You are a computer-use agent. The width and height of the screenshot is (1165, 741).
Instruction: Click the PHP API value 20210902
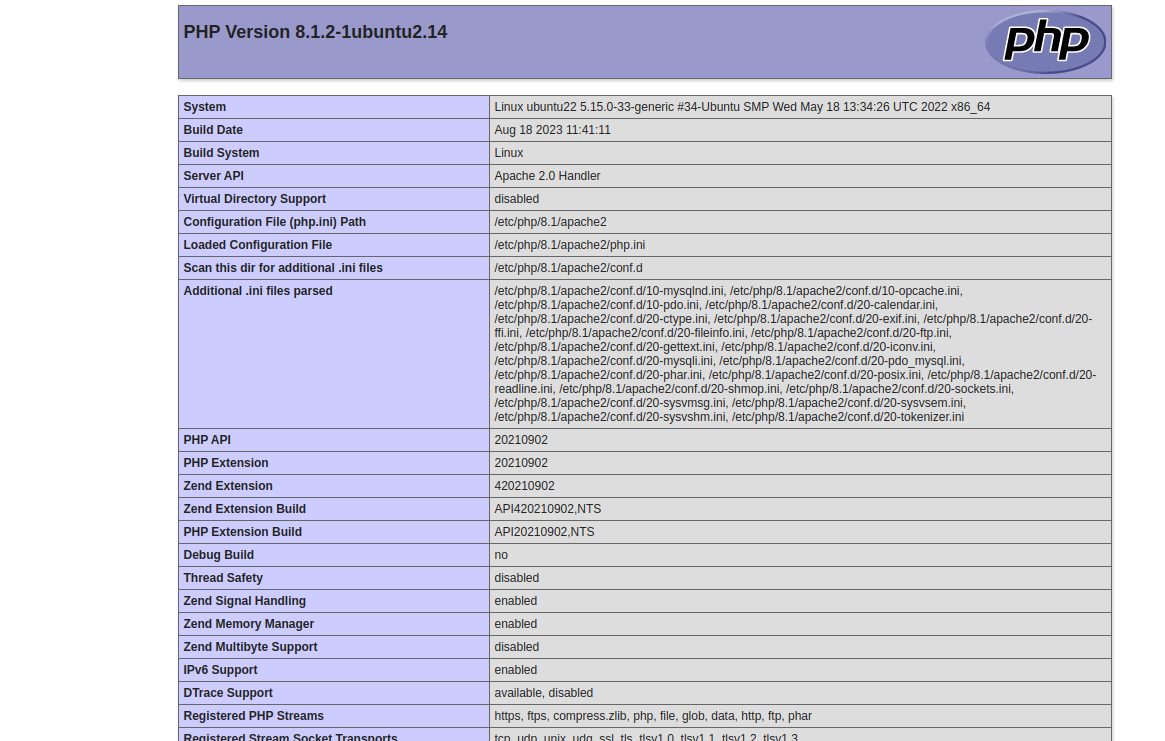(521, 440)
